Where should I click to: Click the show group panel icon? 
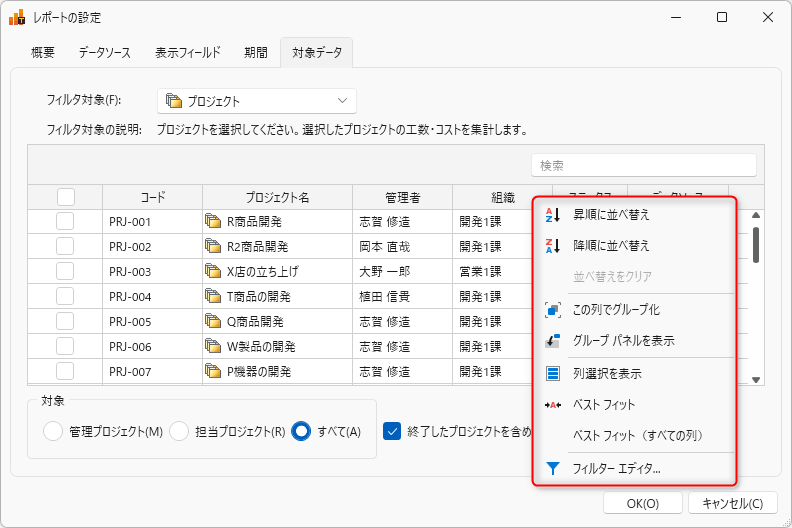tap(553, 341)
